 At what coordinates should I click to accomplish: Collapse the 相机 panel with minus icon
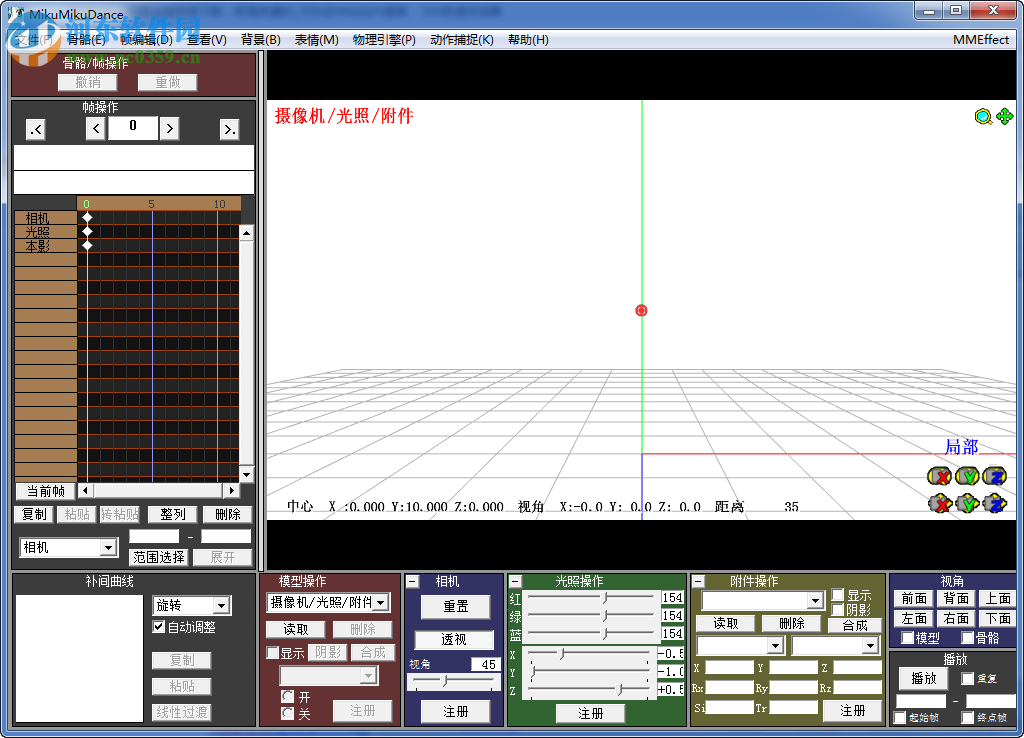[x=412, y=581]
